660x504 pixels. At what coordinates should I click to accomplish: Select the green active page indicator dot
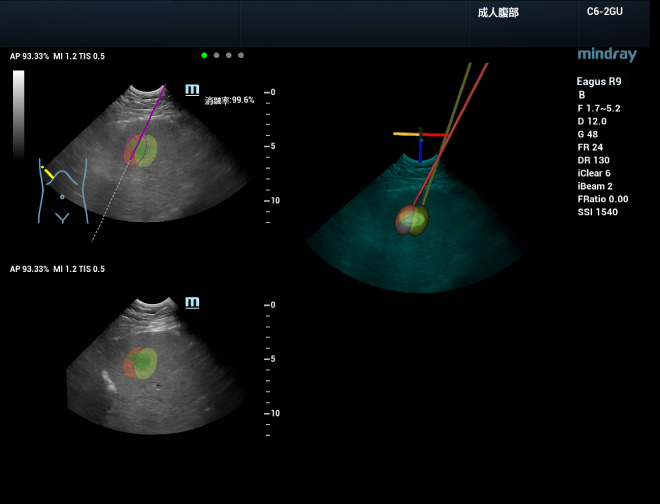[x=204, y=56]
